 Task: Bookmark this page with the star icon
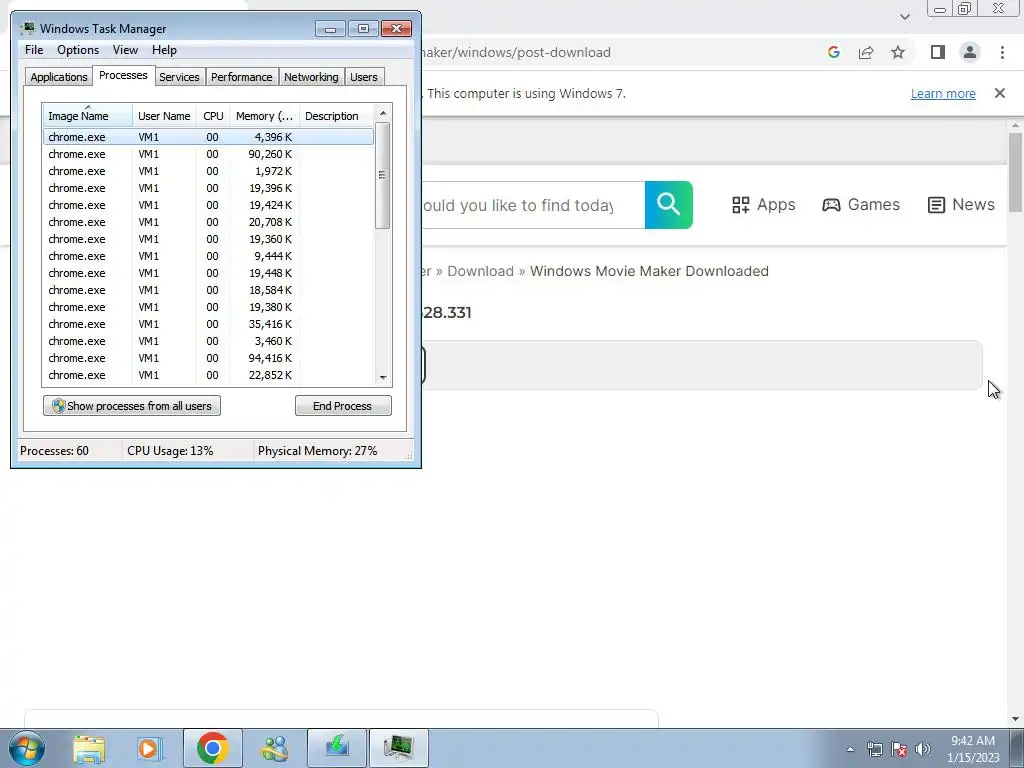[x=898, y=52]
